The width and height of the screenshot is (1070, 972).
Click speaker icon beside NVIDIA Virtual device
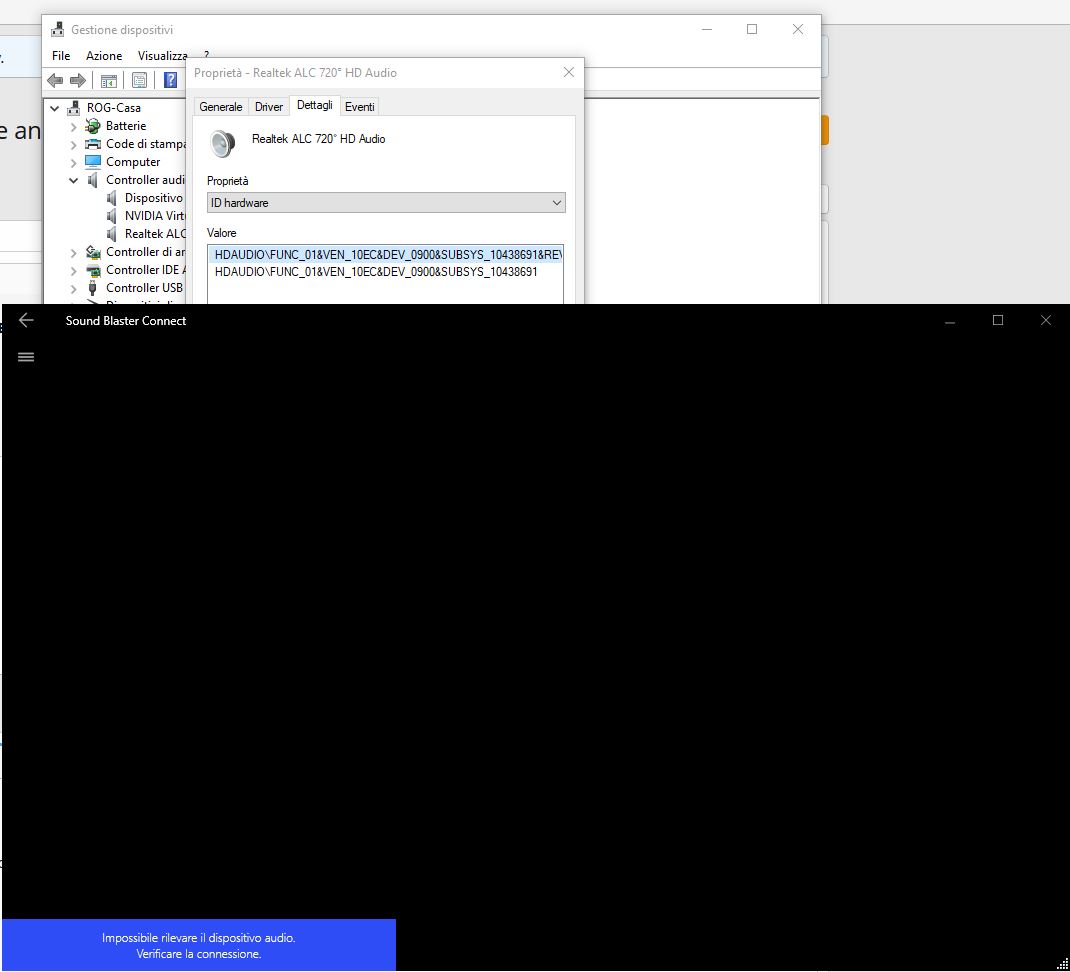click(111, 216)
